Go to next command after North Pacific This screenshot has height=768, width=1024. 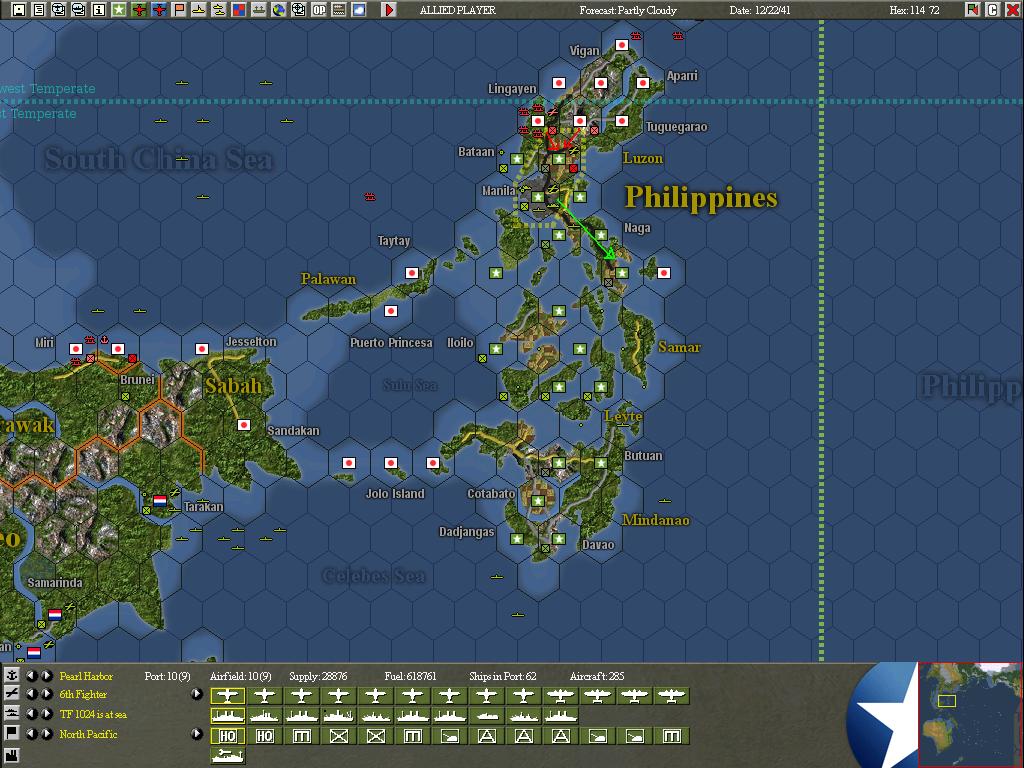46,733
